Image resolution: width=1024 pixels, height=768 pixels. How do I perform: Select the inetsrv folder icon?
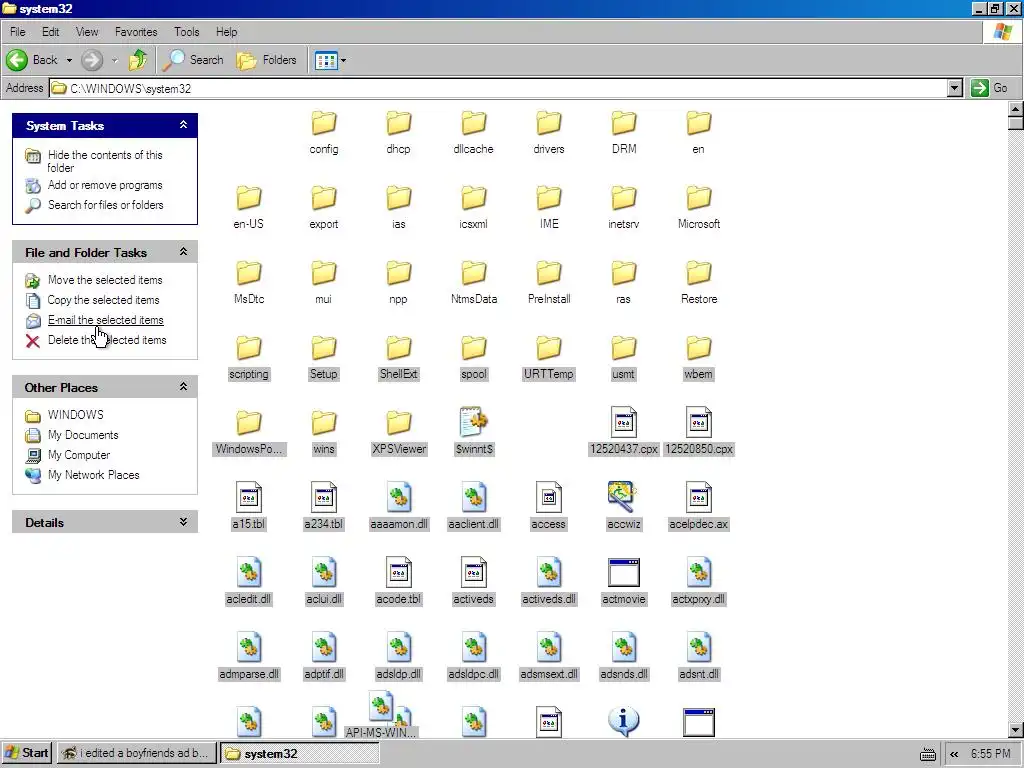(x=624, y=198)
